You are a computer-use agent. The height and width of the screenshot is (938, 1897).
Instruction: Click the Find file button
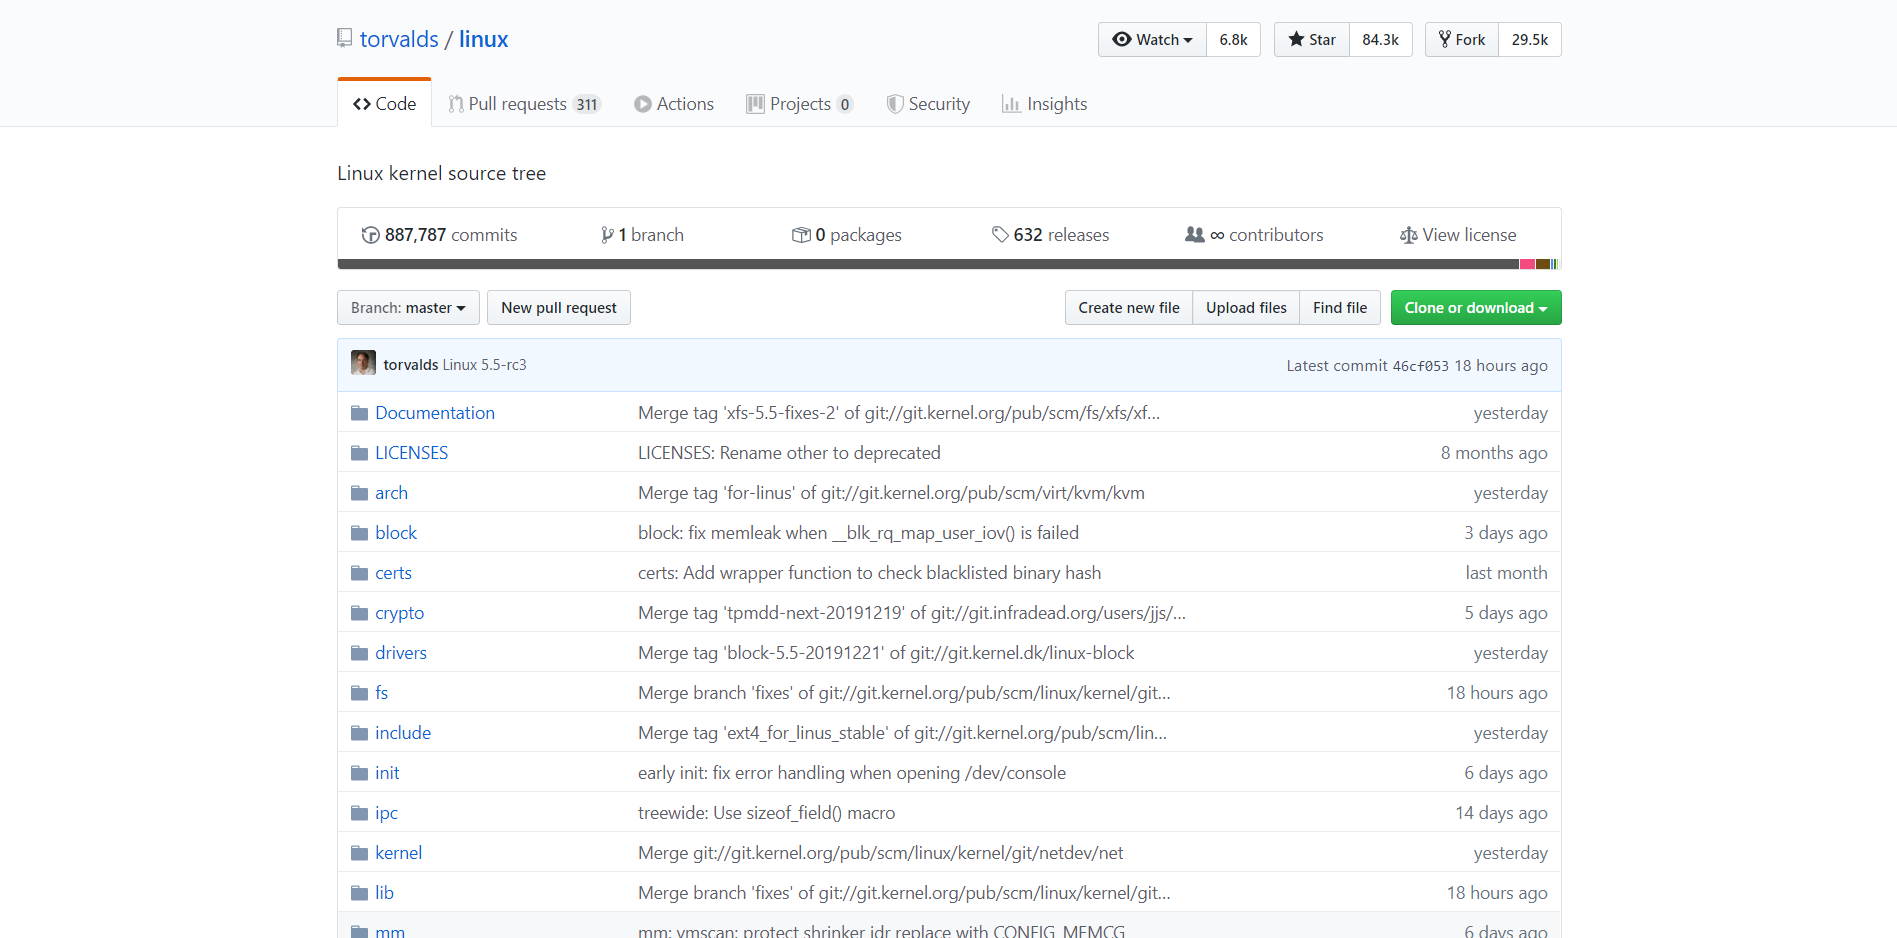coord(1339,308)
